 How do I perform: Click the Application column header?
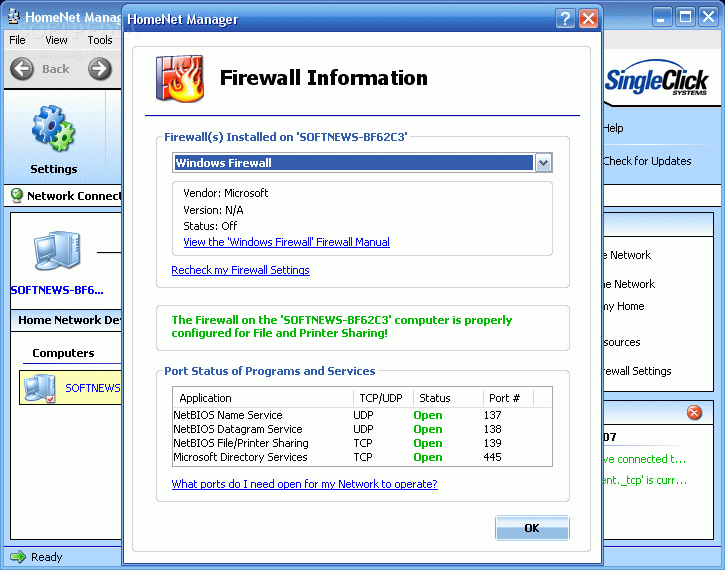tap(263, 398)
